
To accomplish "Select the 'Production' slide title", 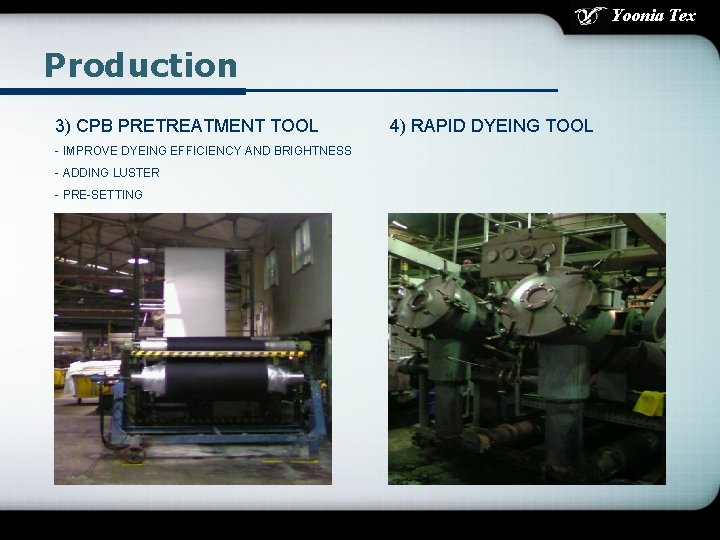I will tap(141, 65).
